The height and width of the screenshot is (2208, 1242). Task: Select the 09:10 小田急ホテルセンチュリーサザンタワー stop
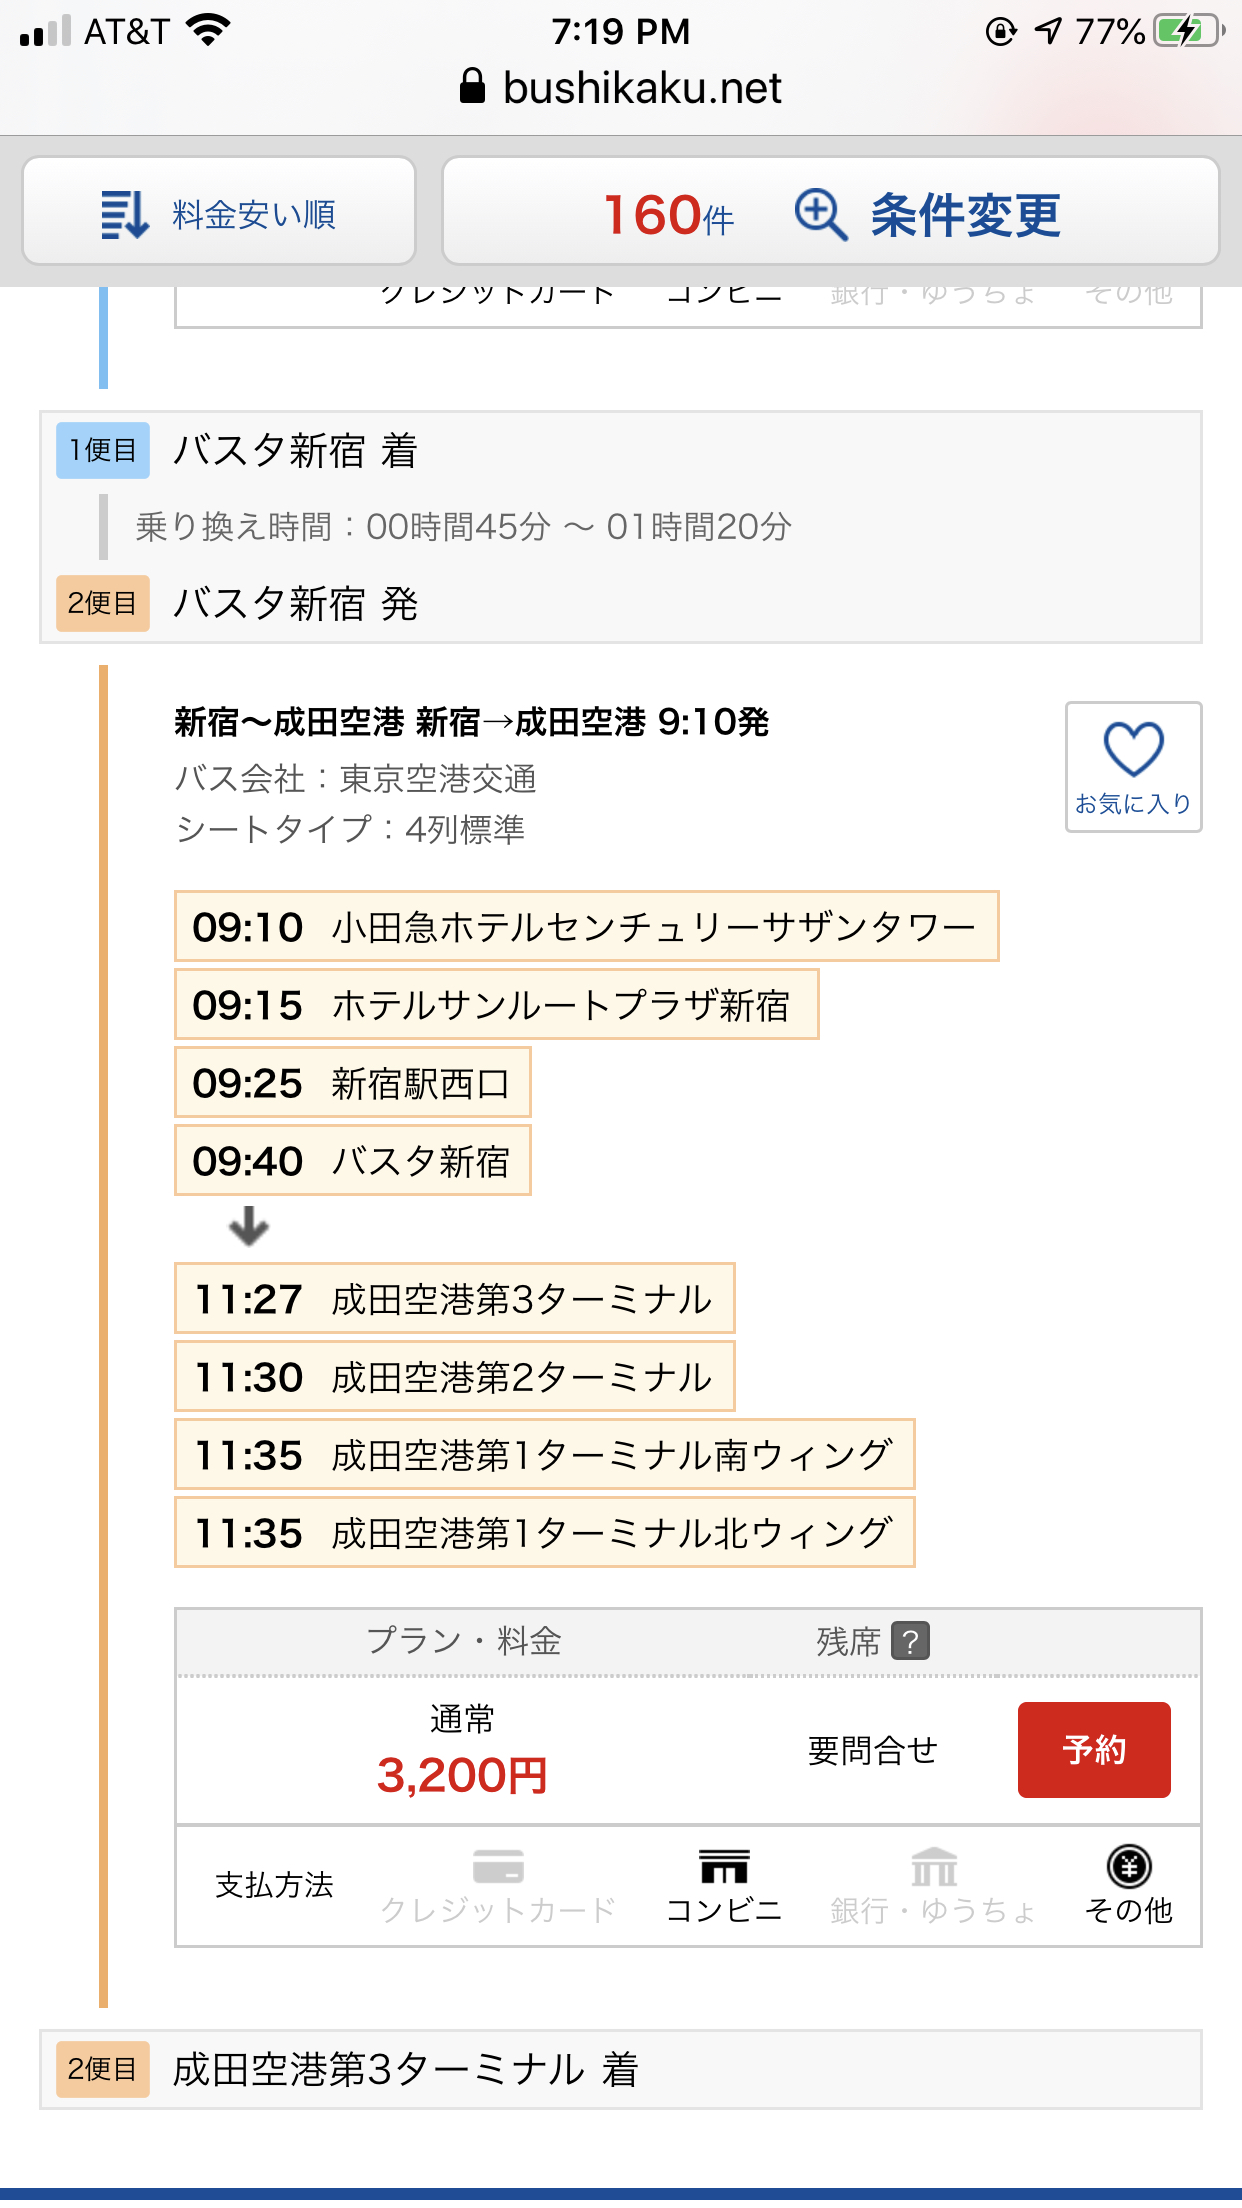click(x=586, y=926)
